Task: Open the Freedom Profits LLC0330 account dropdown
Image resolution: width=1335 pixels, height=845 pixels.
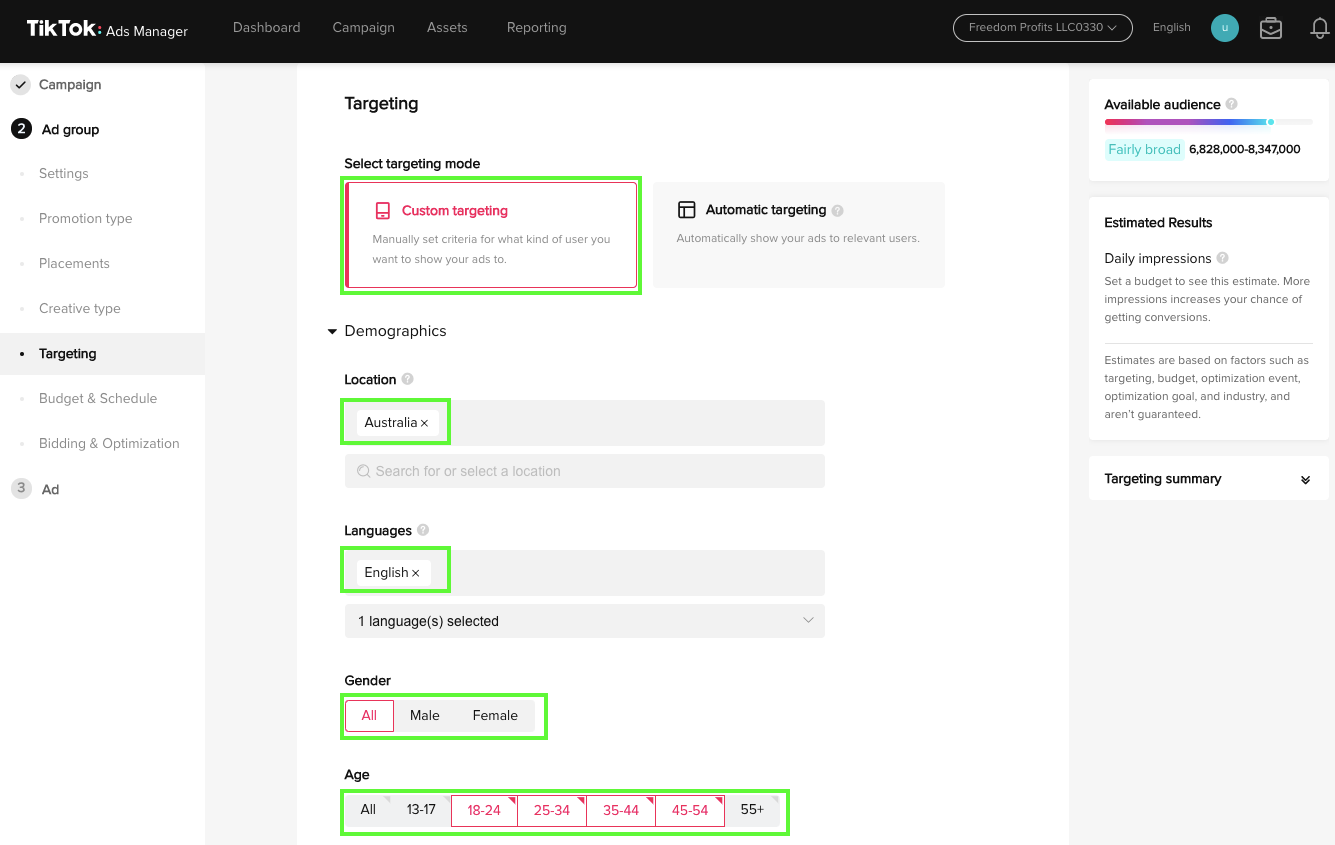Action: coord(1043,28)
